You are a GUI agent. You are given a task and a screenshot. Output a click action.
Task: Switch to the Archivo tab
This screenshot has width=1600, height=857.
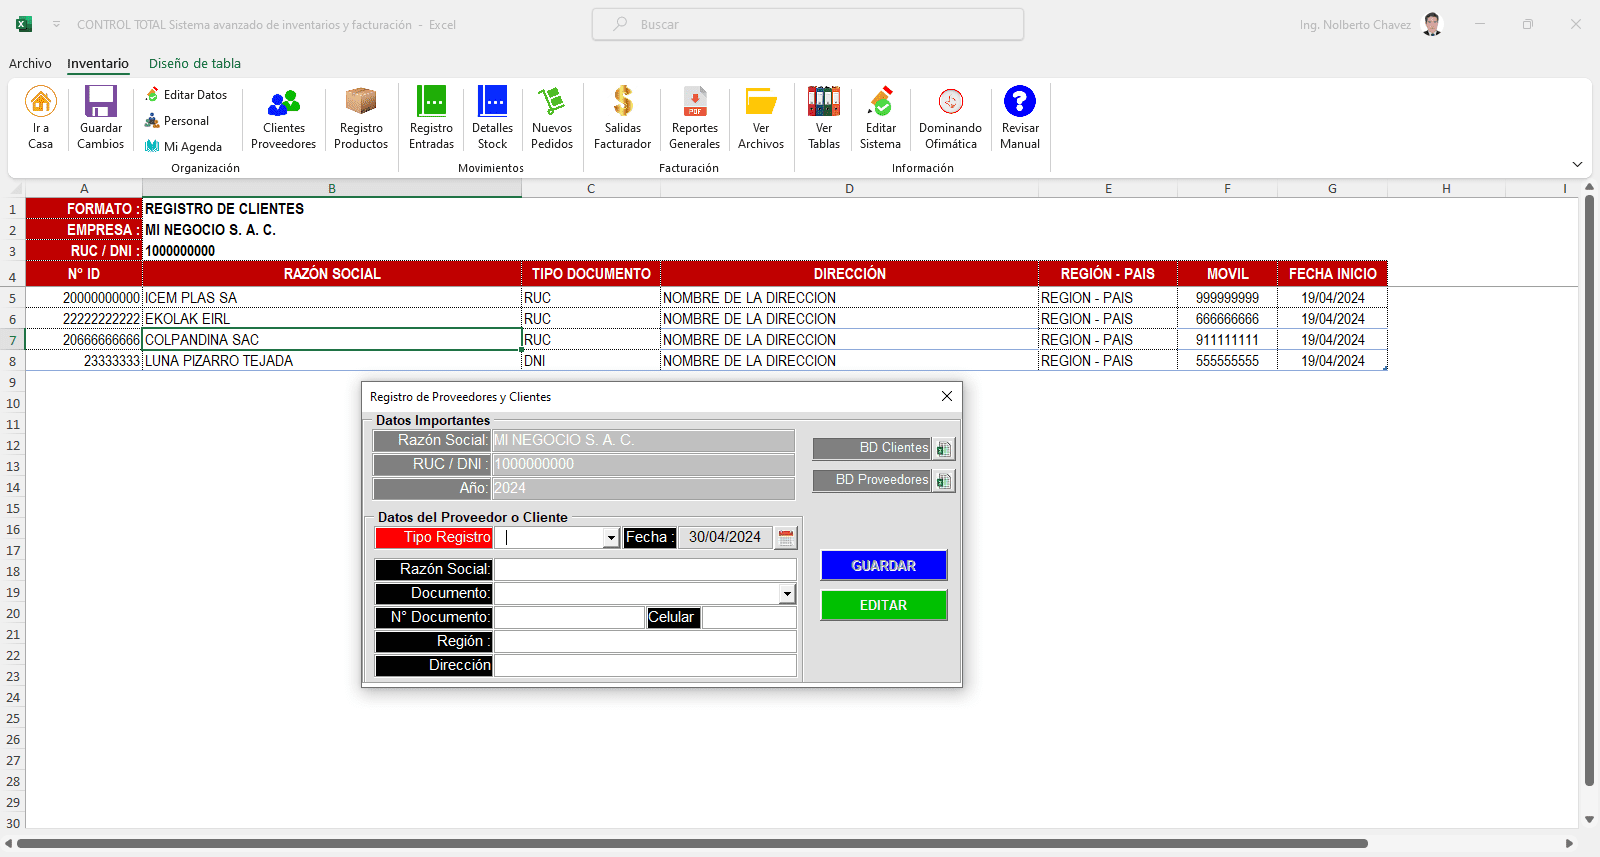click(30, 63)
